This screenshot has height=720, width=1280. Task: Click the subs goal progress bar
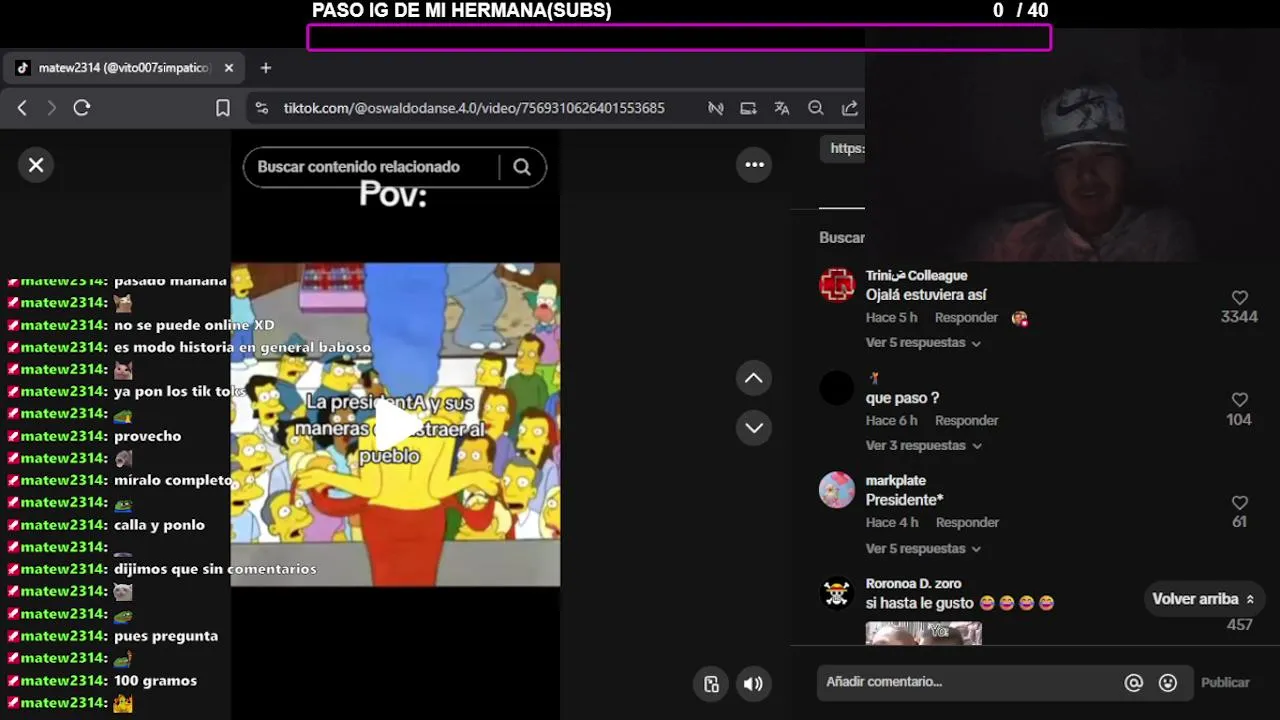(x=679, y=38)
